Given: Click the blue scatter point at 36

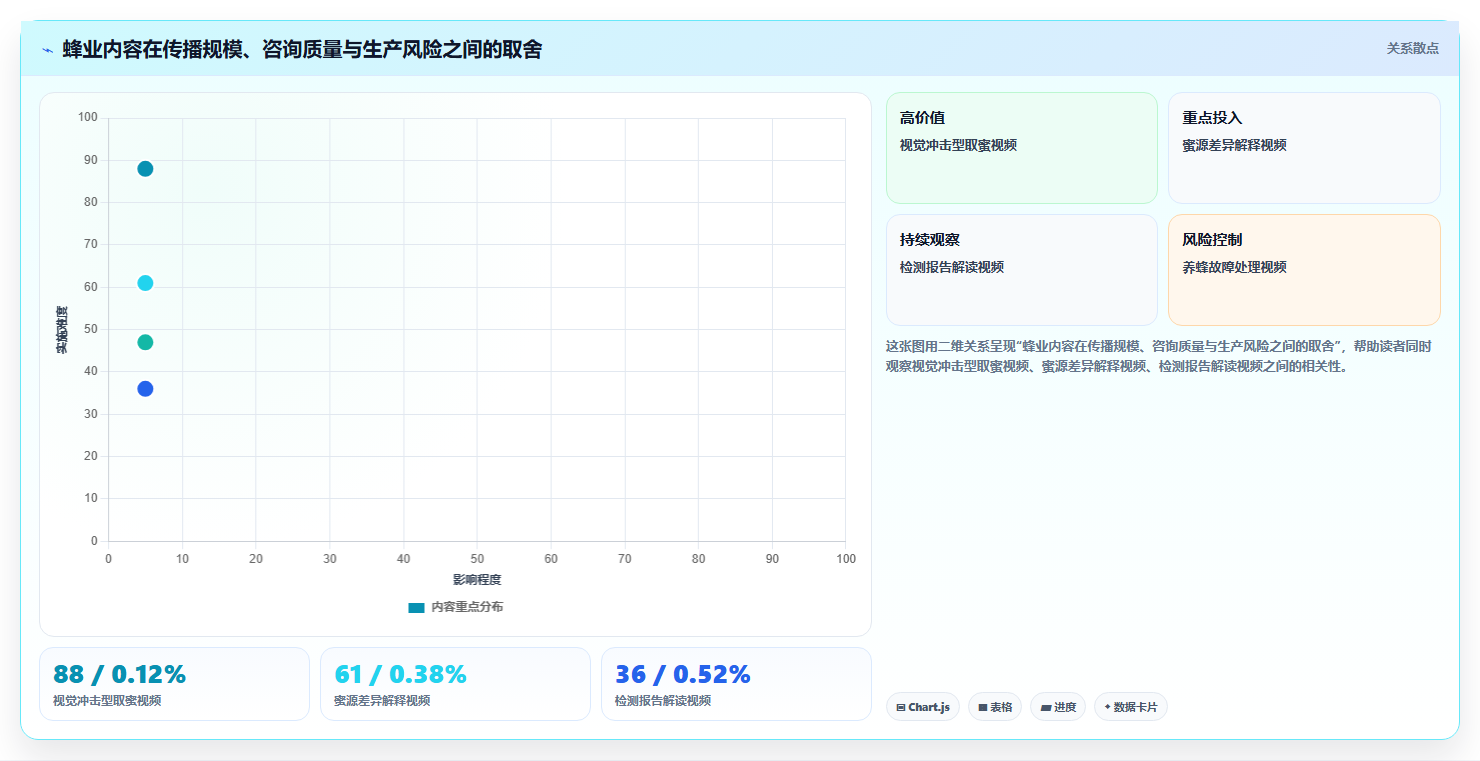Looking at the screenshot, I should [145, 389].
